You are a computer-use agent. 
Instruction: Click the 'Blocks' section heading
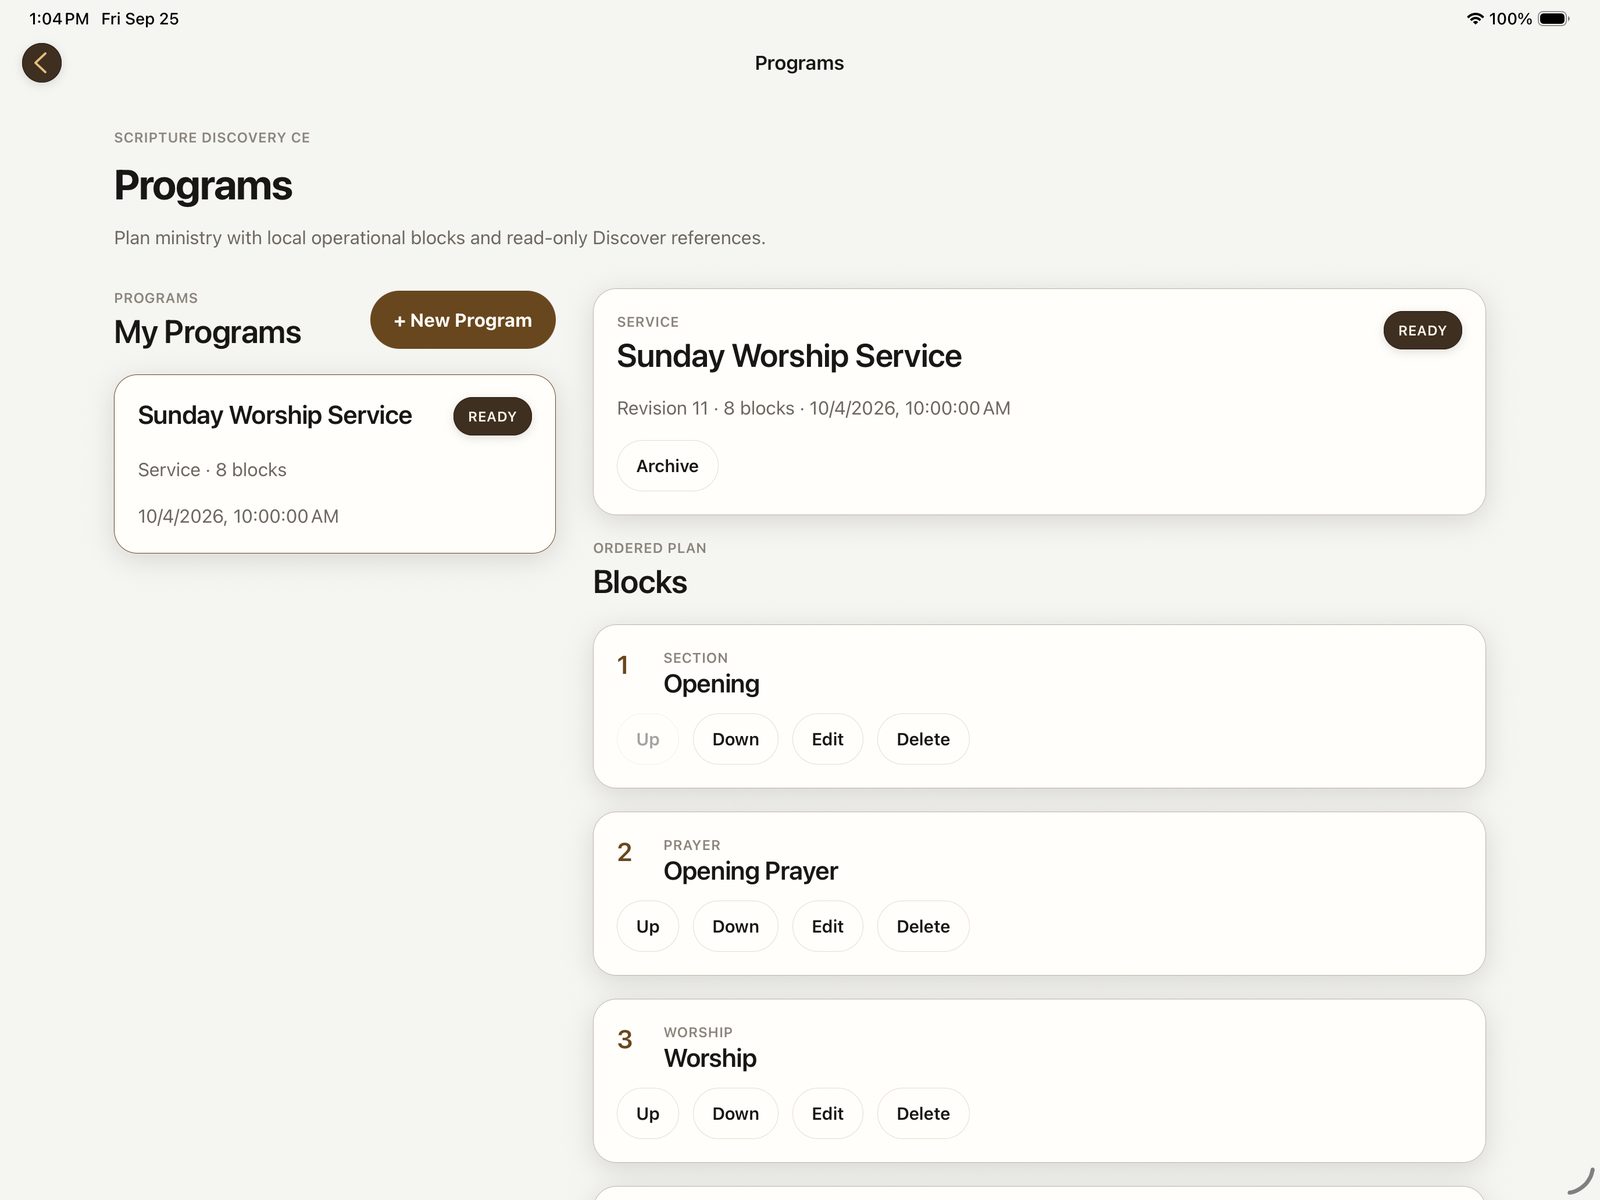click(x=640, y=582)
